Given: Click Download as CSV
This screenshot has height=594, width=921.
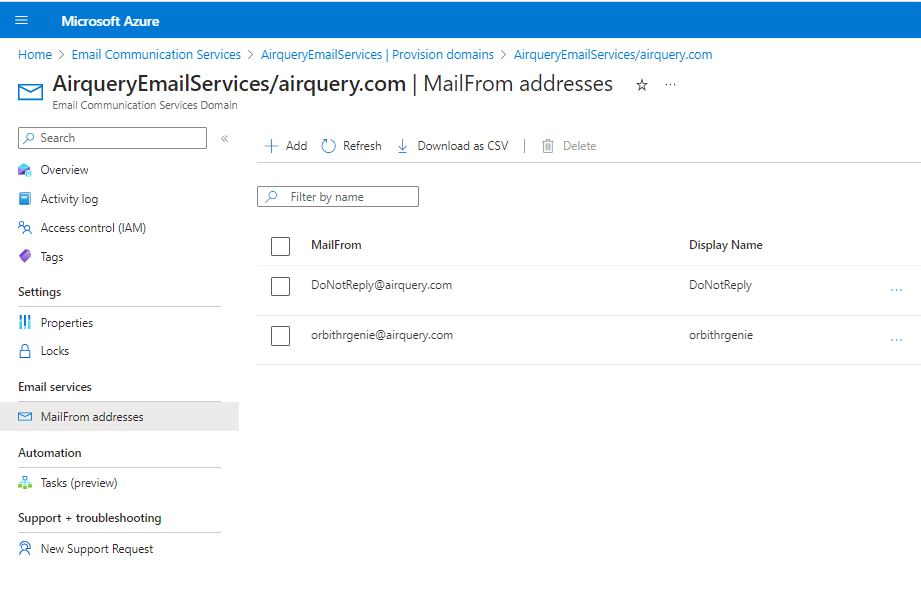Looking at the screenshot, I should (x=463, y=146).
